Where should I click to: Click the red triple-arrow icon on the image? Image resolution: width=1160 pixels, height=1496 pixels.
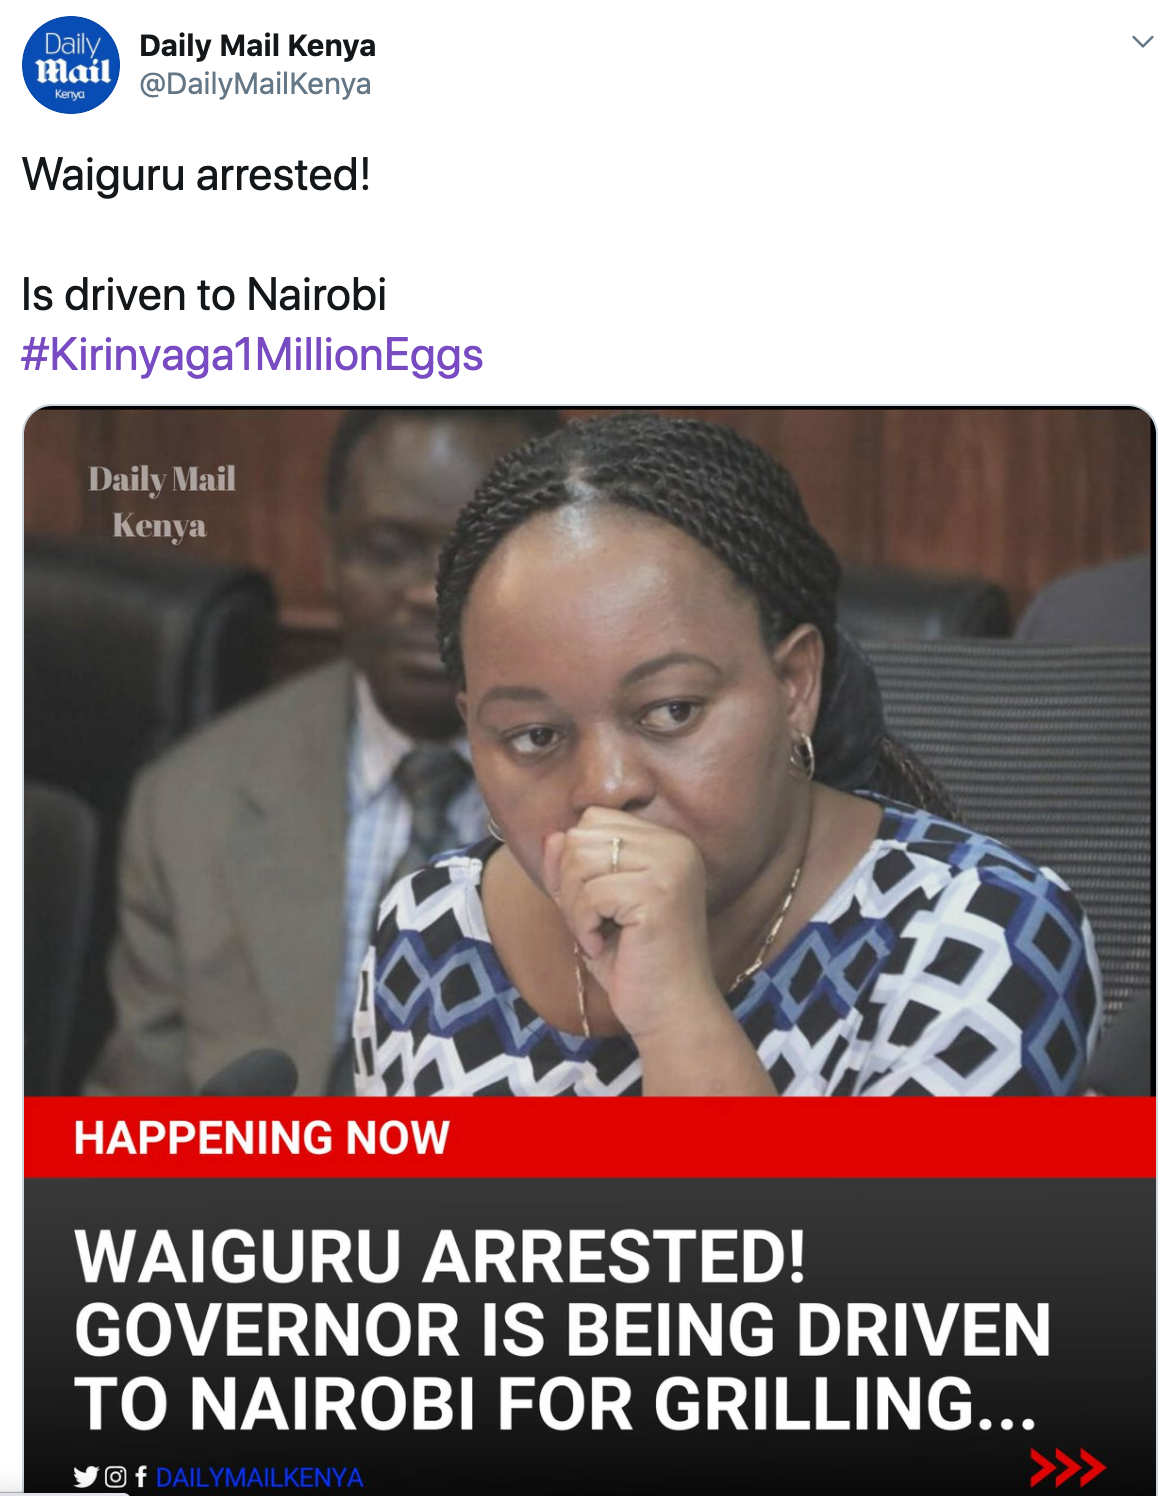tap(1067, 1467)
